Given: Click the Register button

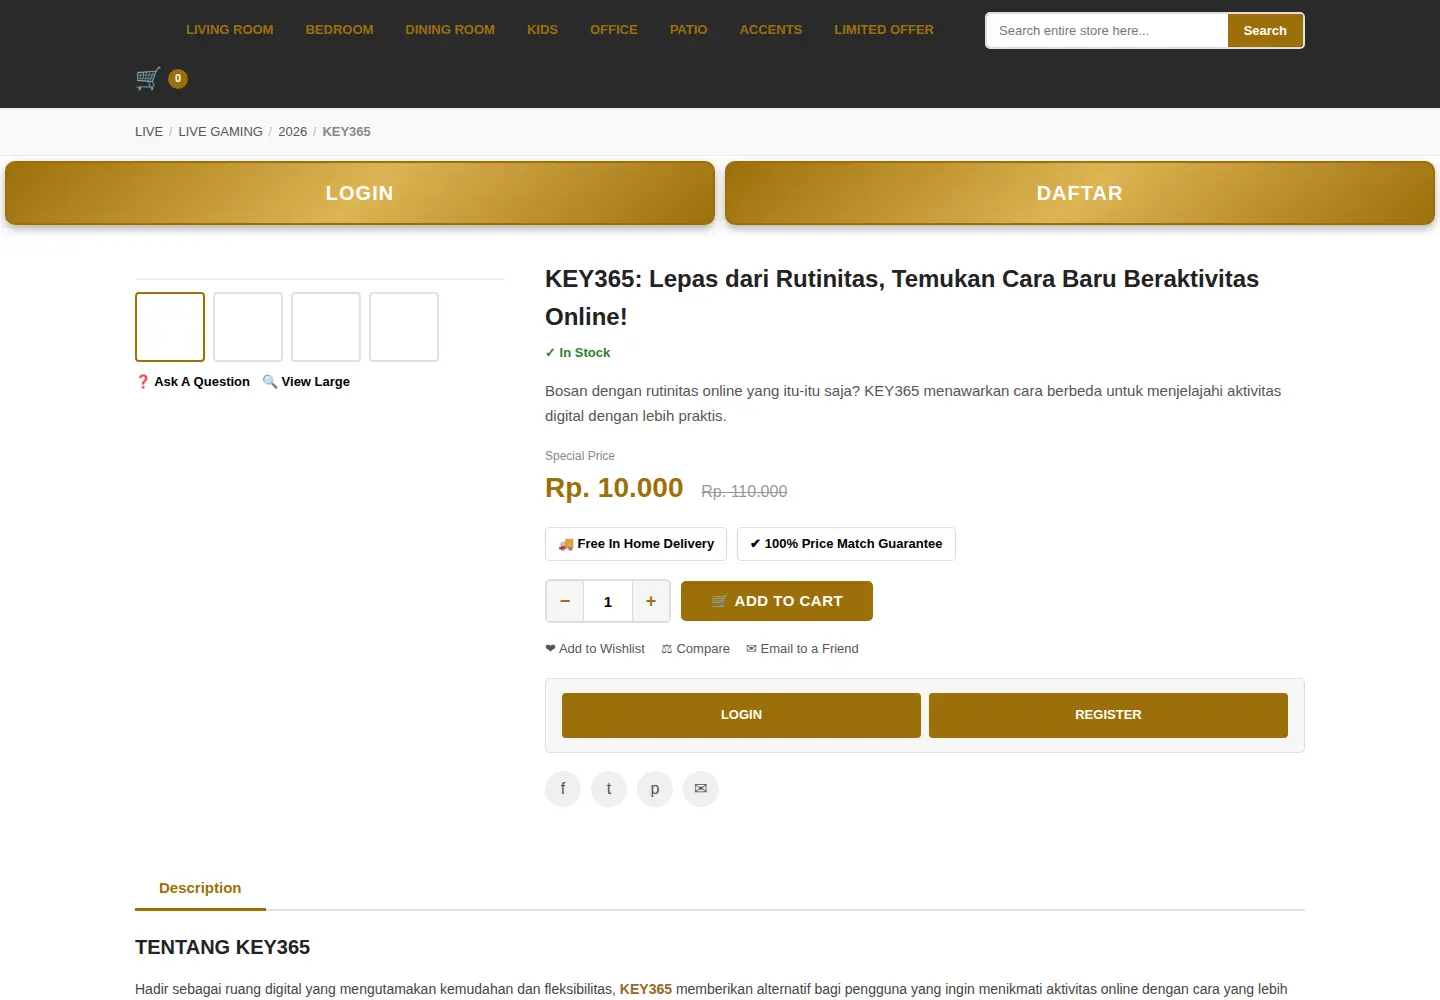Looking at the screenshot, I should click(x=1108, y=715).
